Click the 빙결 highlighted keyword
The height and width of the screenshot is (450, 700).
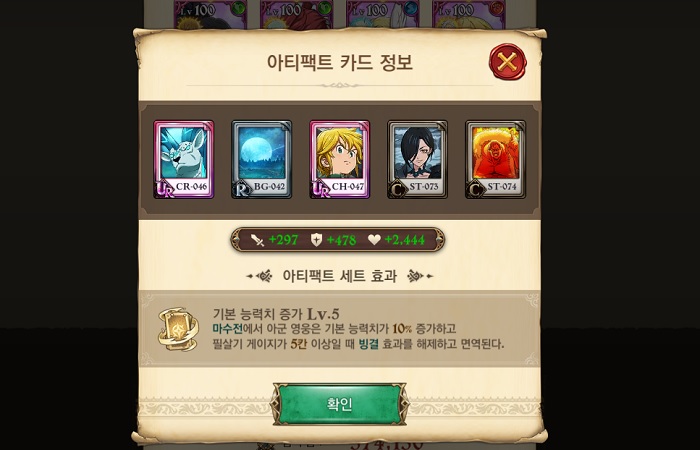369,344
